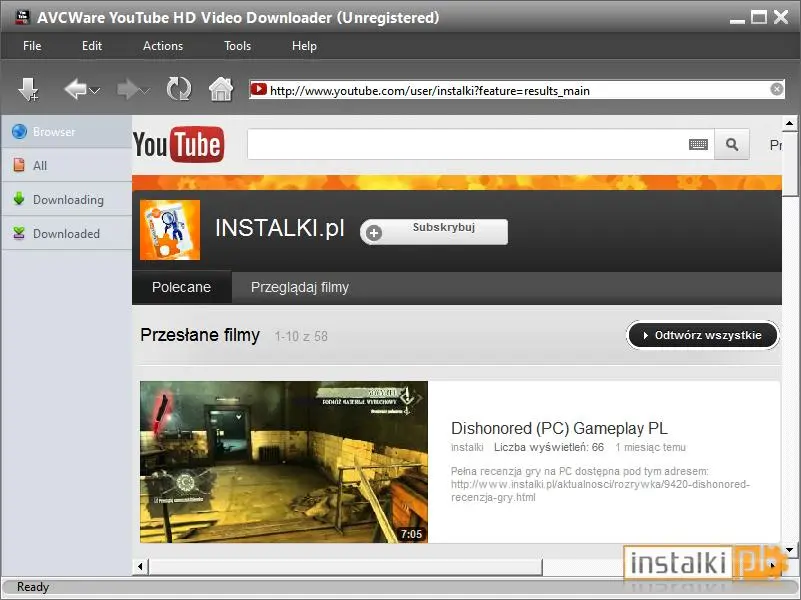801x600 pixels.
Task: Switch to the Przeglądaj filmy tab
Action: [299, 287]
